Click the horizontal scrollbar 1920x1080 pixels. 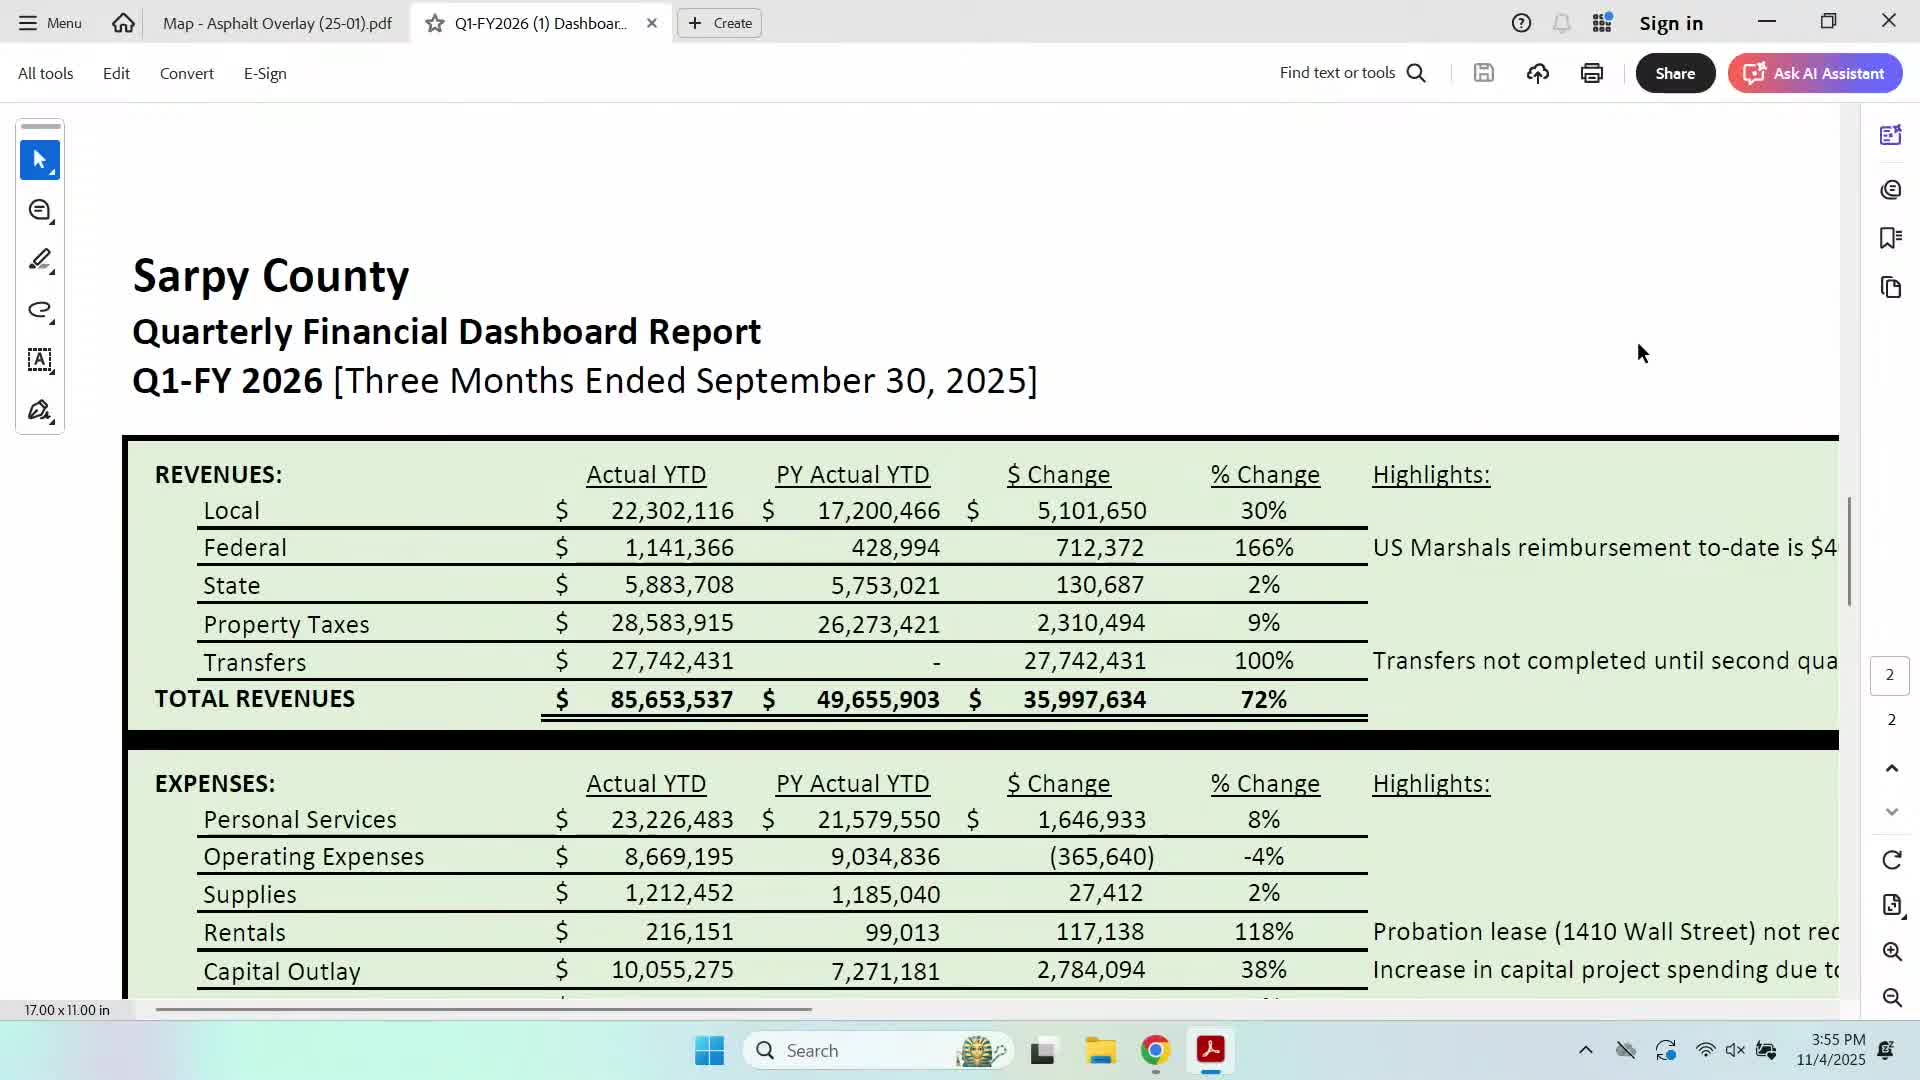tap(483, 1010)
